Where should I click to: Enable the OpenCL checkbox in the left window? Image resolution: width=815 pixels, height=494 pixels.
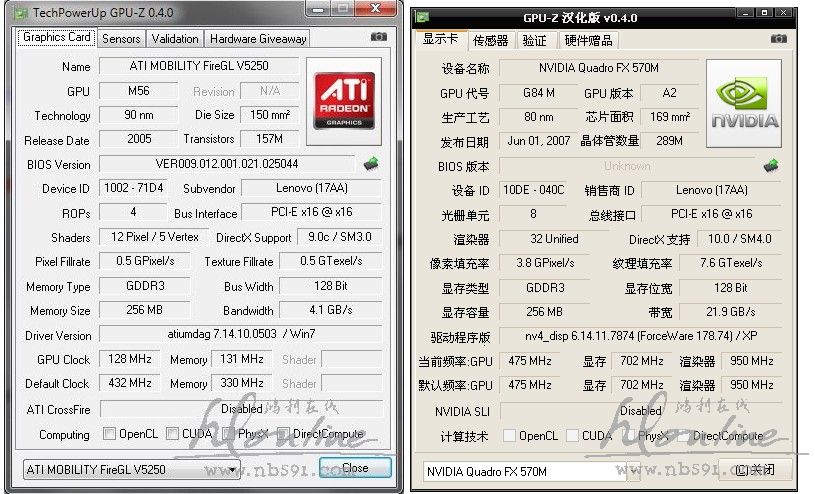(x=110, y=434)
